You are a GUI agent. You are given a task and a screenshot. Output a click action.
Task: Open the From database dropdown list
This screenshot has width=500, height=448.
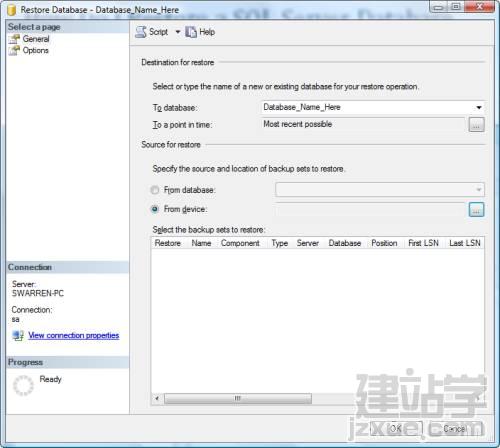pos(380,190)
